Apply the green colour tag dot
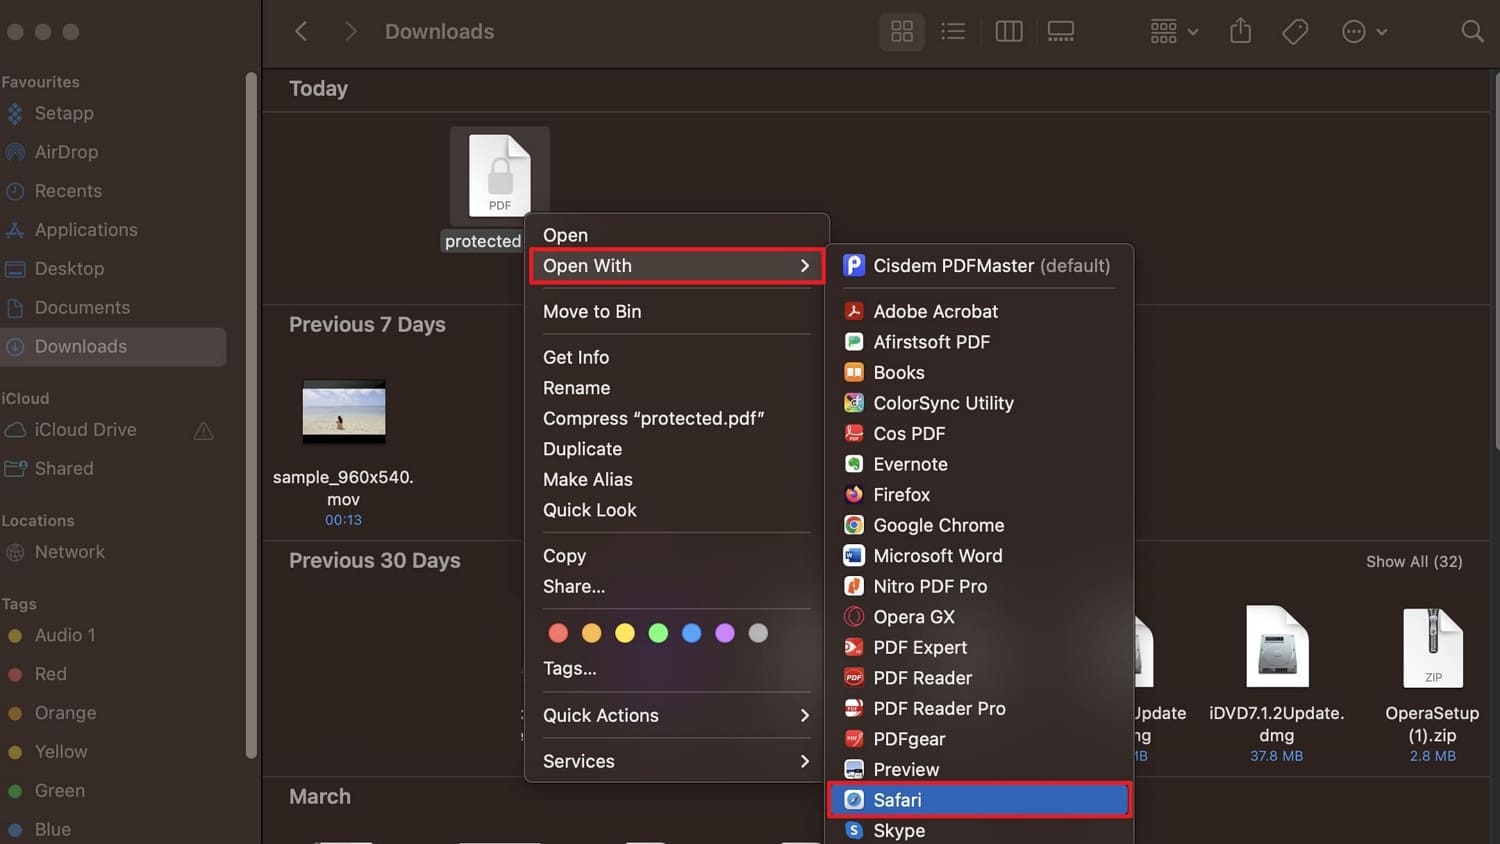Viewport: 1500px width, 844px height. 658,633
